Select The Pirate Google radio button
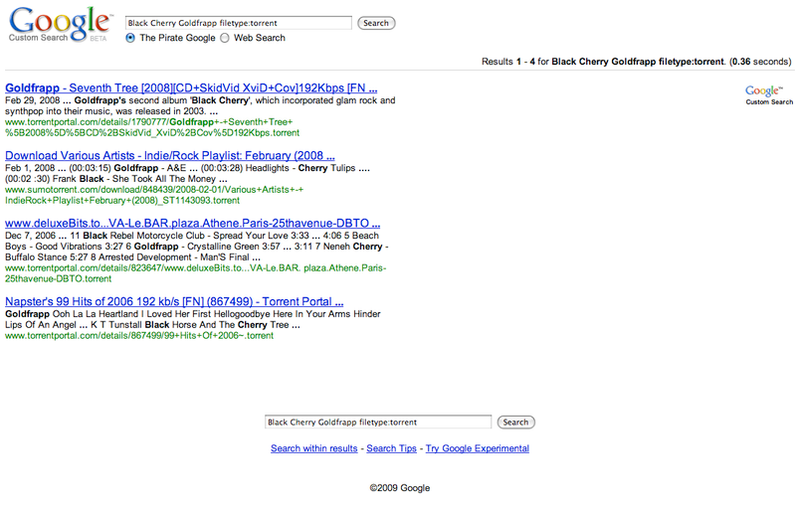Viewport: 800px width, 512px height. click(x=130, y=38)
